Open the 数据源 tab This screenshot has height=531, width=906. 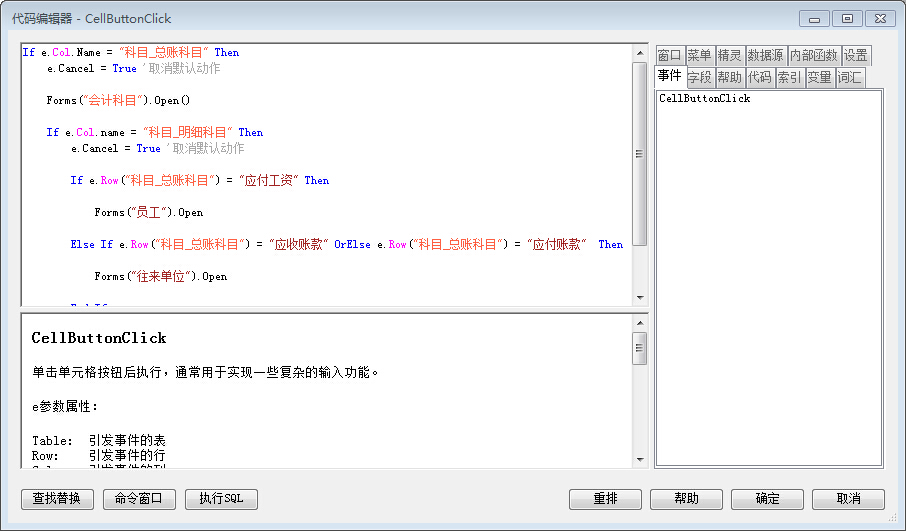[x=766, y=55]
